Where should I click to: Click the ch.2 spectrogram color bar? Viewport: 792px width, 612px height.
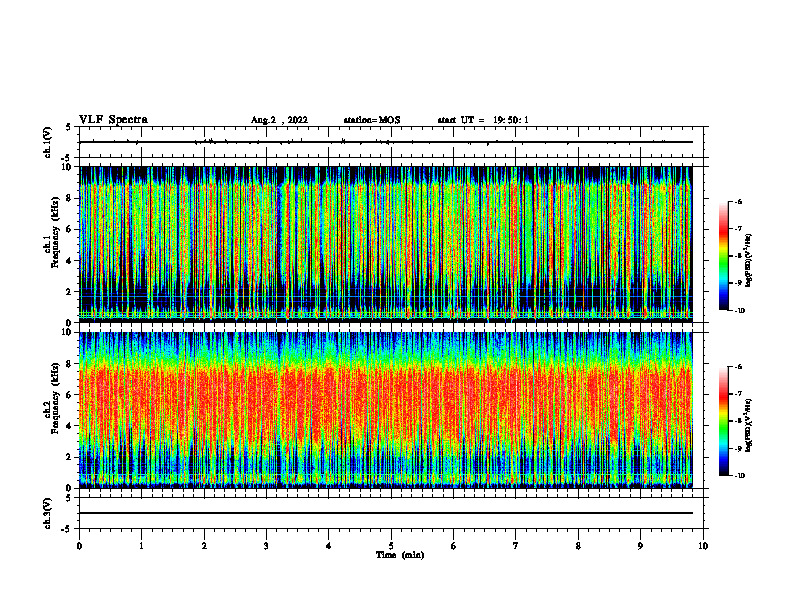point(723,421)
